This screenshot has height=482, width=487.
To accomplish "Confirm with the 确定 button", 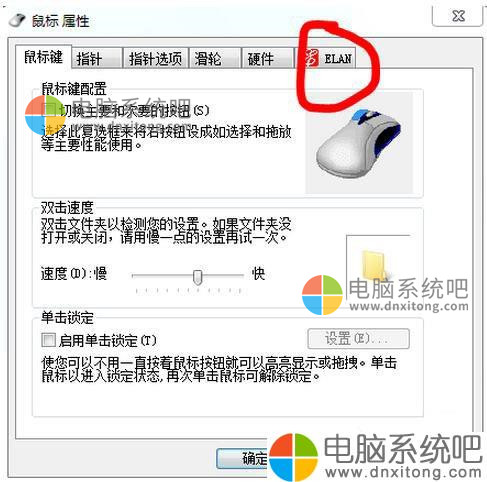I will pyautogui.click(x=243, y=459).
